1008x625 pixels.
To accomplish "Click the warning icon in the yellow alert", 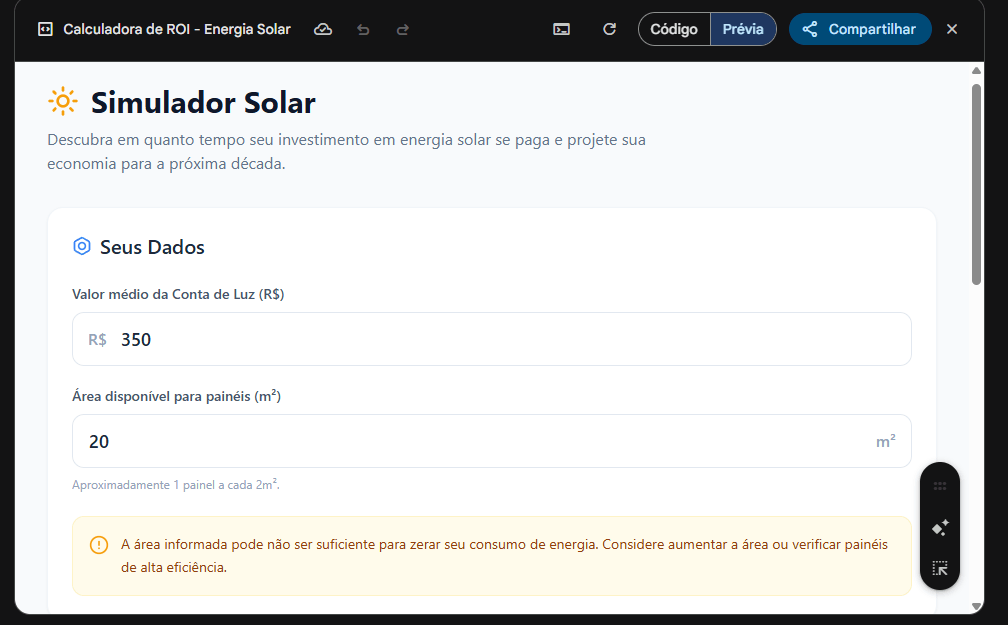I will (99, 545).
